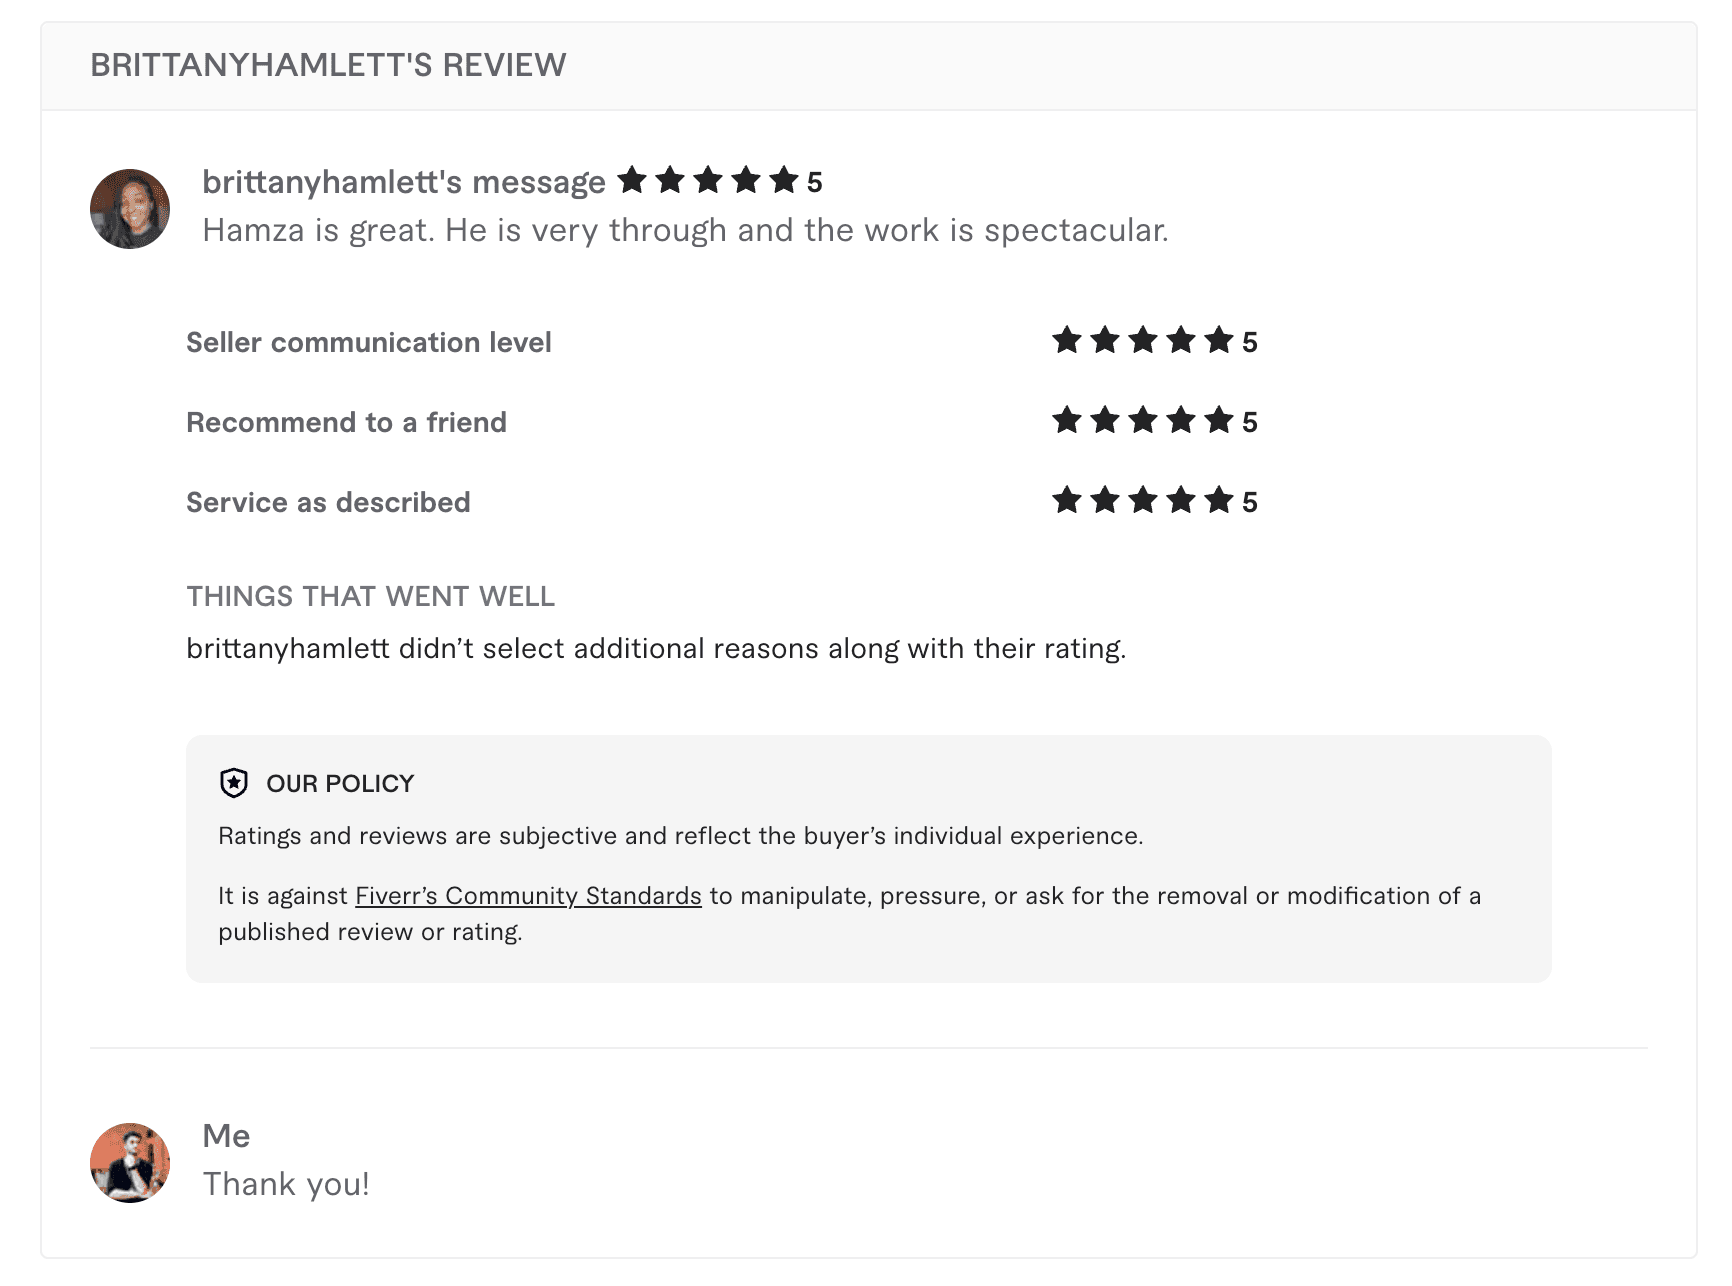The width and height of the screenshot is (1732, 1286).
Task: Click the BRITTANYHAMLETT'S REVIEW title bar
Action: click(x=328, y=65)
